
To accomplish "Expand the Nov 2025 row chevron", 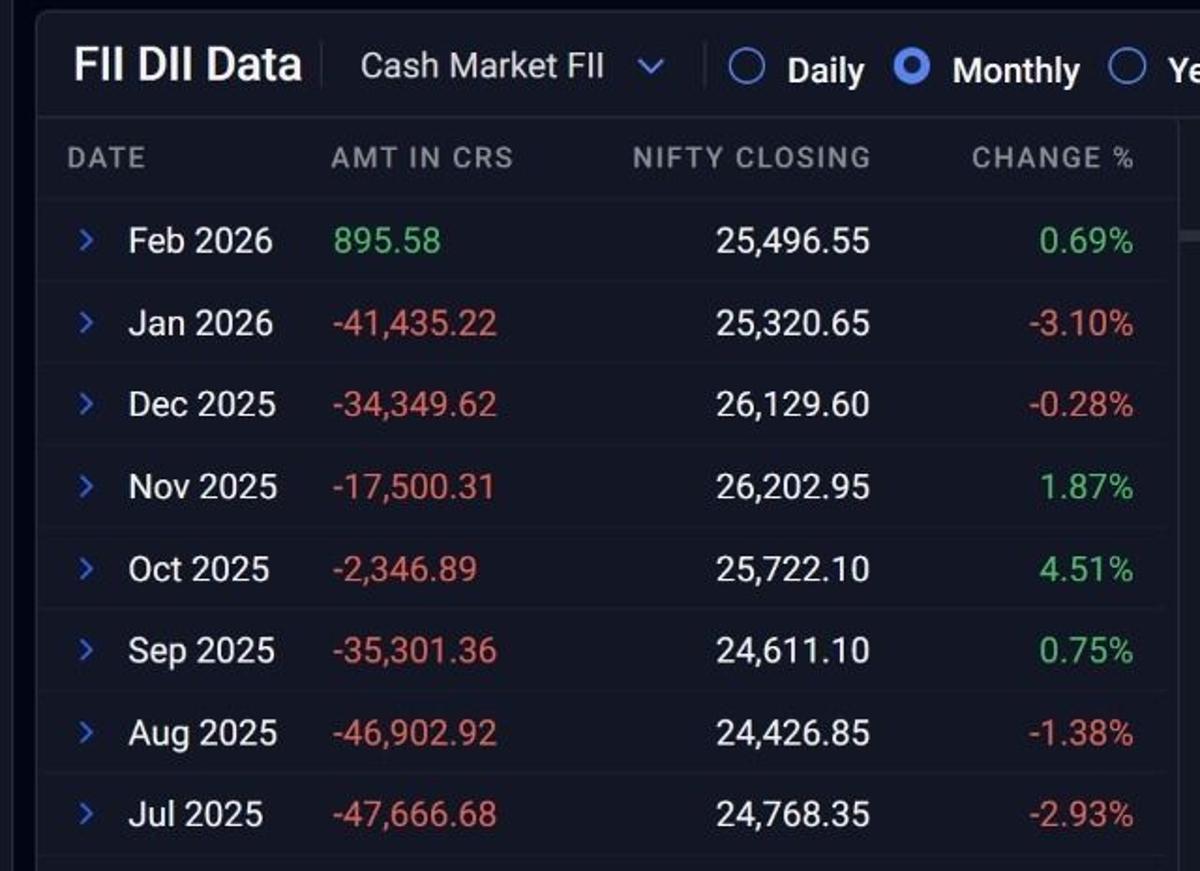I will click(x=89, y=486).
